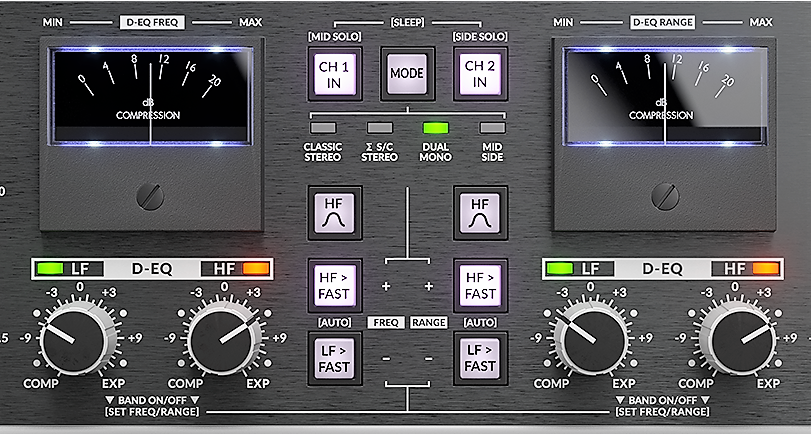The width and height of the screenshot is (811, 434).
Task: Toggle right channel LF green band LED
Action: point(560,268)
